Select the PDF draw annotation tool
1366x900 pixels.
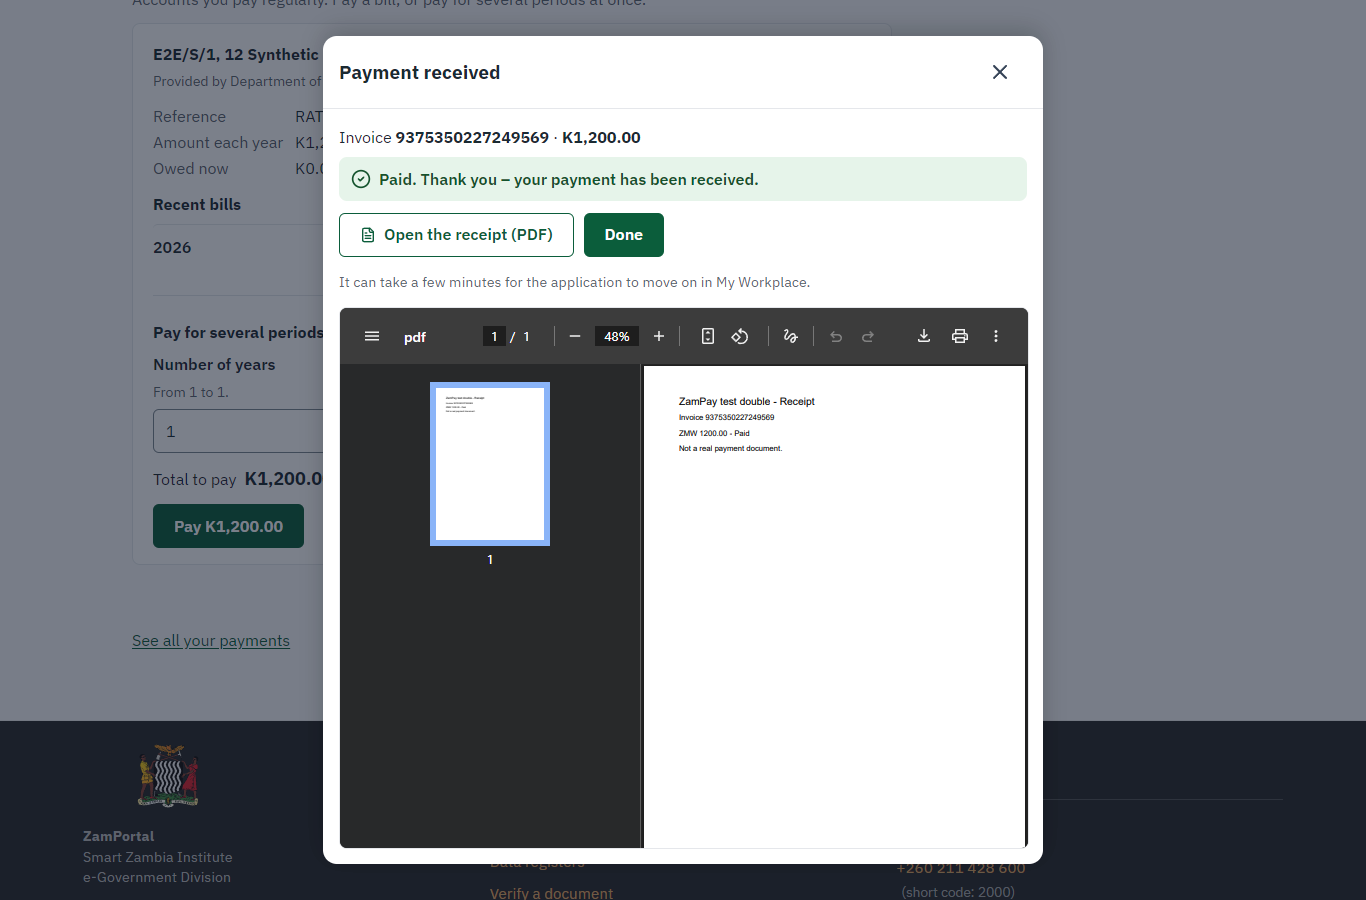point(791,337)
